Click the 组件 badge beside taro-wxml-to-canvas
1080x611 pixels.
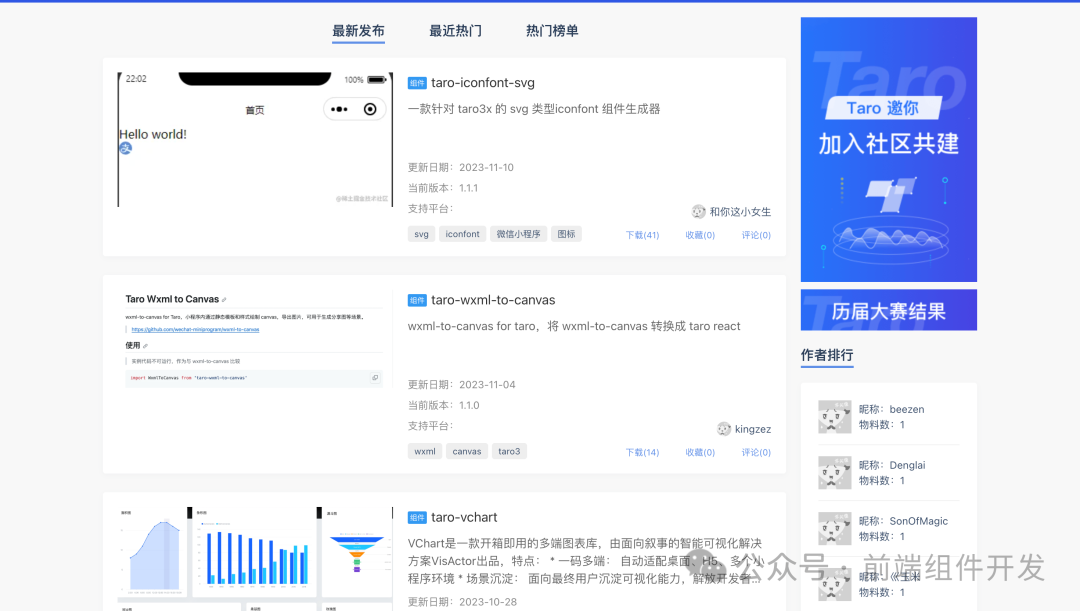coord(417,300)
